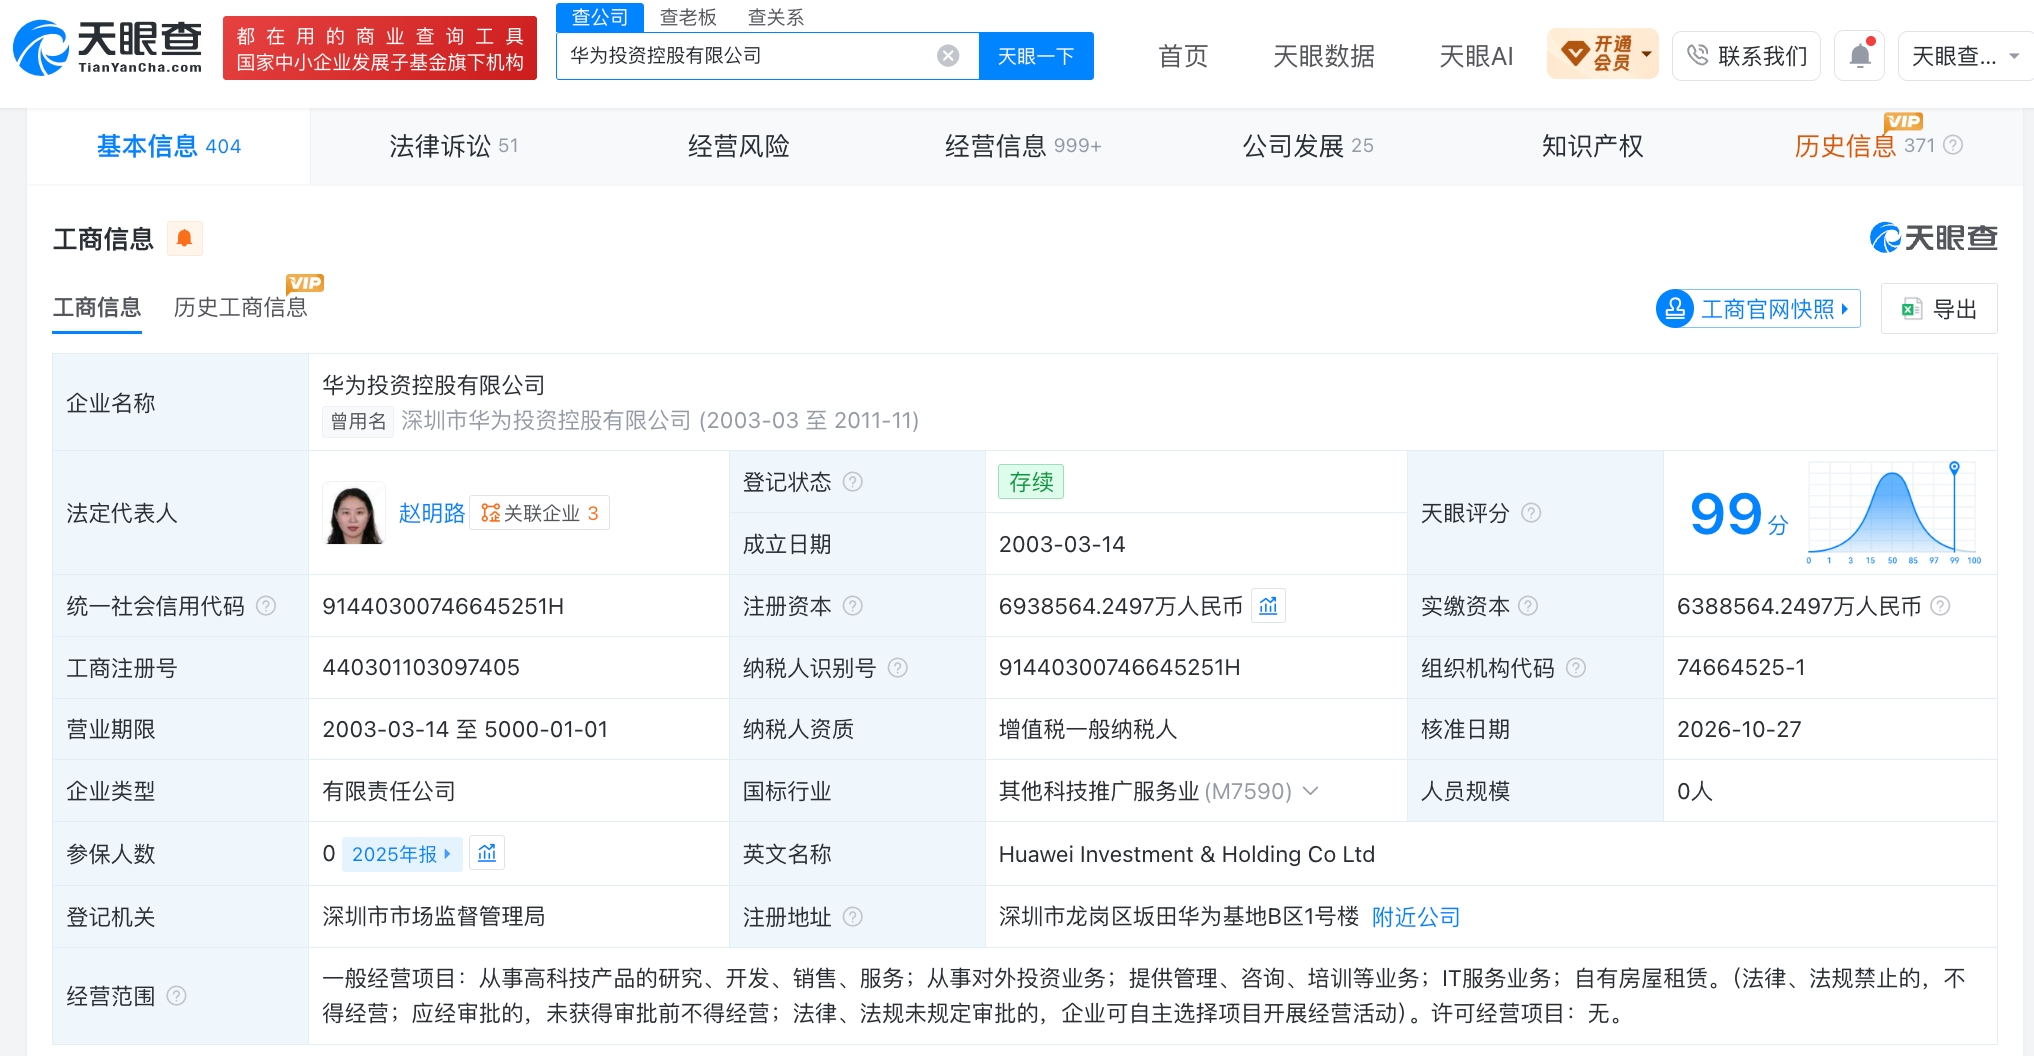This screenshot has width=2034, height=1056.
Task: Click the legal representative photo thumbnail
Action: pyautogui.click(x=354, y=513)
